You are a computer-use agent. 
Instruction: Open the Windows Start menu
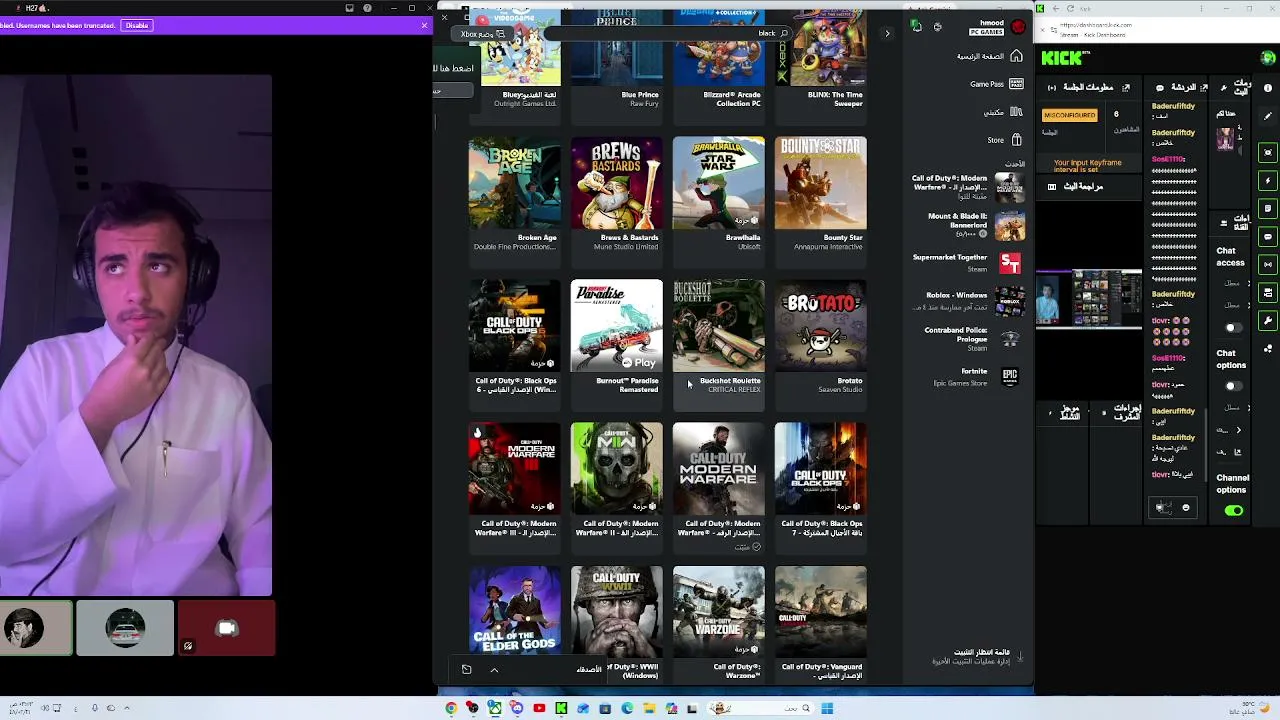(x=827, y=709)
